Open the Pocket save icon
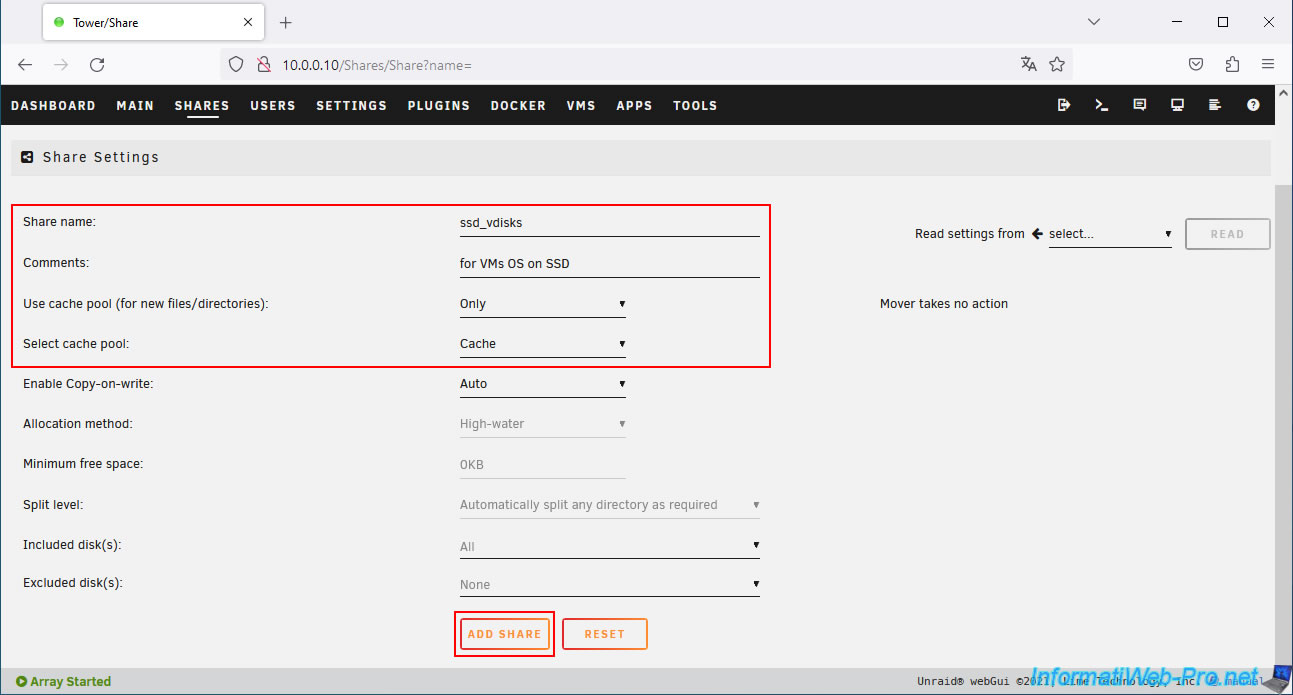1293x695 pixels. (x=1195, y=64)
